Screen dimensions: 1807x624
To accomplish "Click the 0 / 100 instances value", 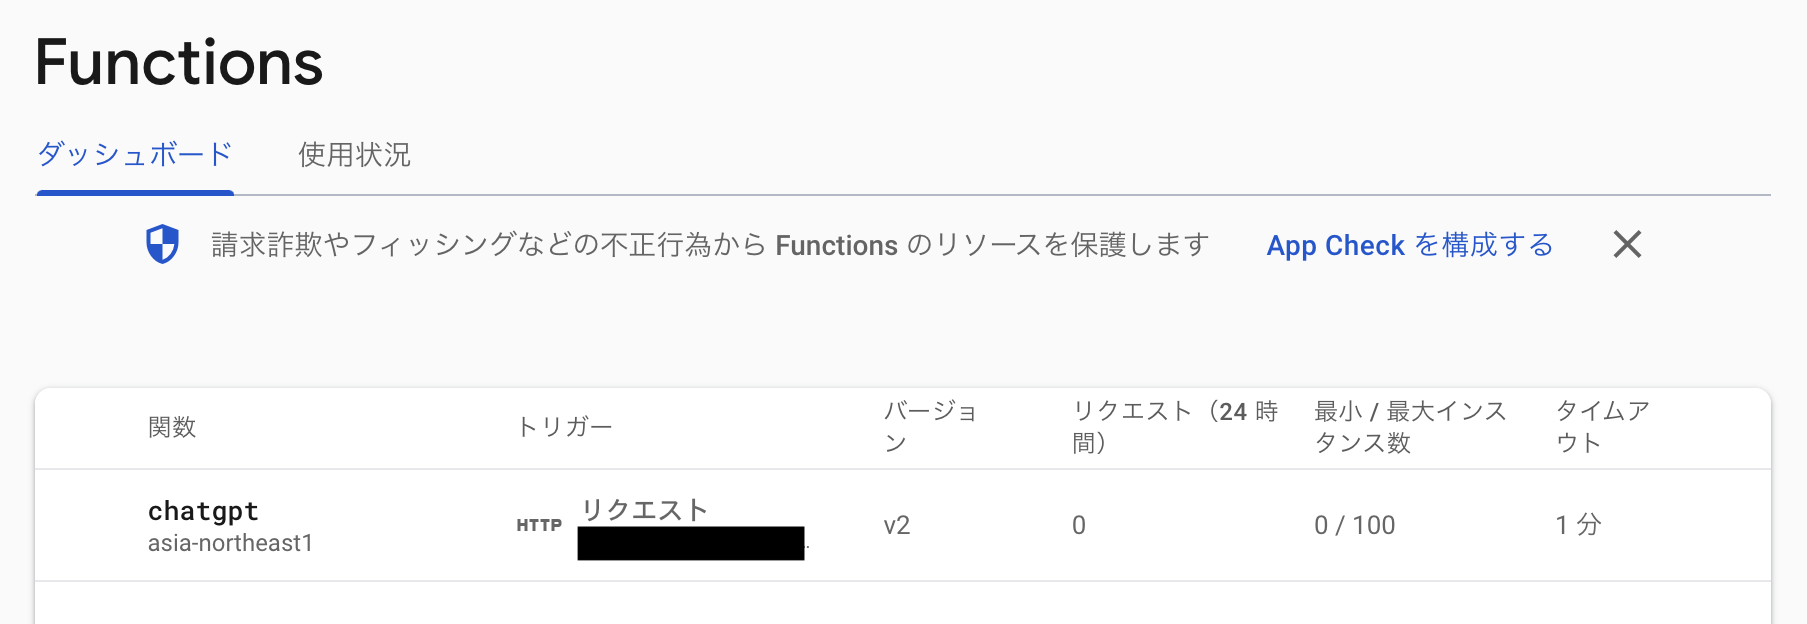I will pyautogui.click(x=1354, y=524).
